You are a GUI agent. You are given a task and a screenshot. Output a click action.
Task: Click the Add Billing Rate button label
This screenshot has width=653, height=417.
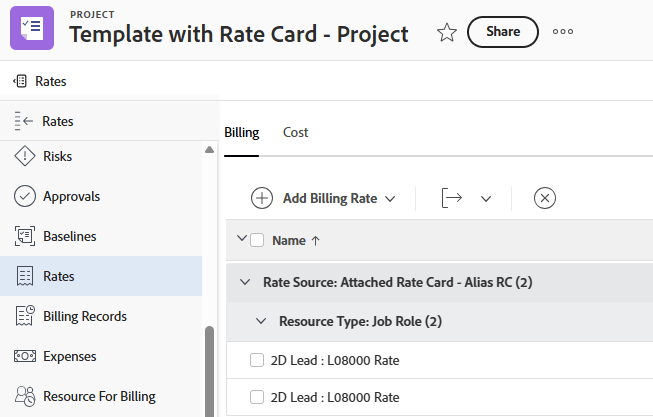pos(330,198)
